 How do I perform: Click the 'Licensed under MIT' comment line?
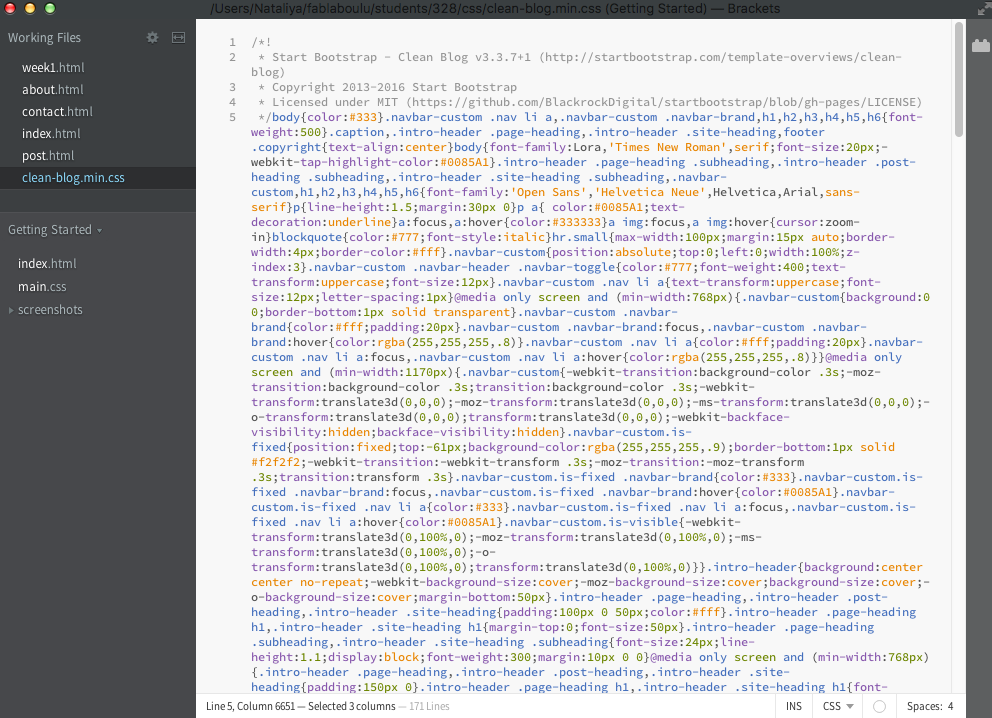[x=590, y=102]
